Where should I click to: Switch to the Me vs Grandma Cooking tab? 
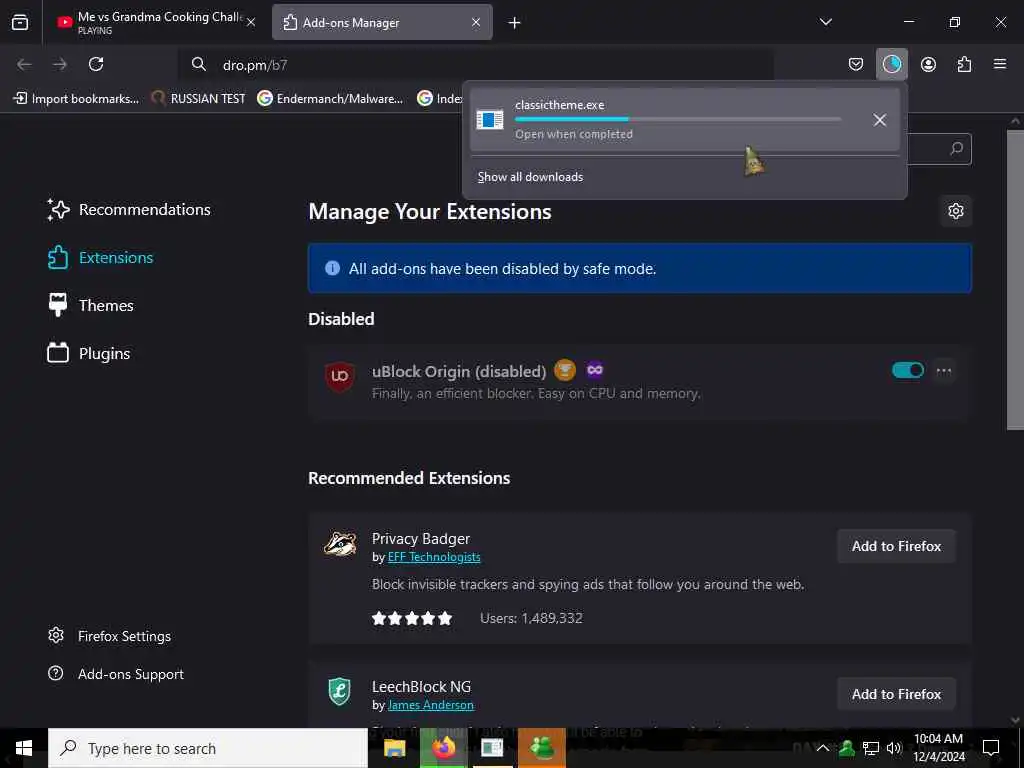157,22
